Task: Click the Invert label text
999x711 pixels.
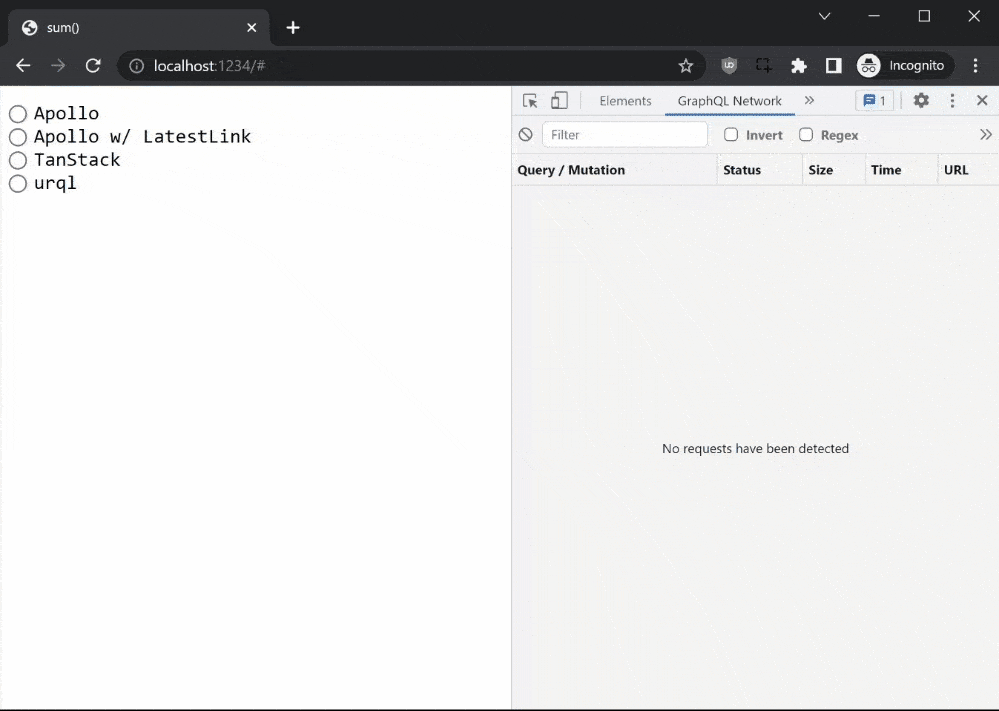Action: coord(764,135)
